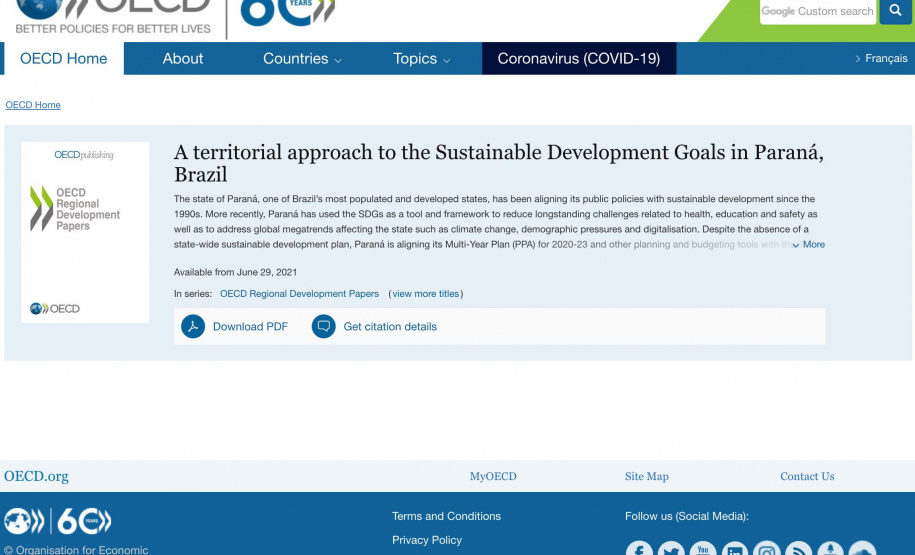The image size is (915, 555).
Task: Open the OECD LinkedIn icon
Action: click(735, 549)
